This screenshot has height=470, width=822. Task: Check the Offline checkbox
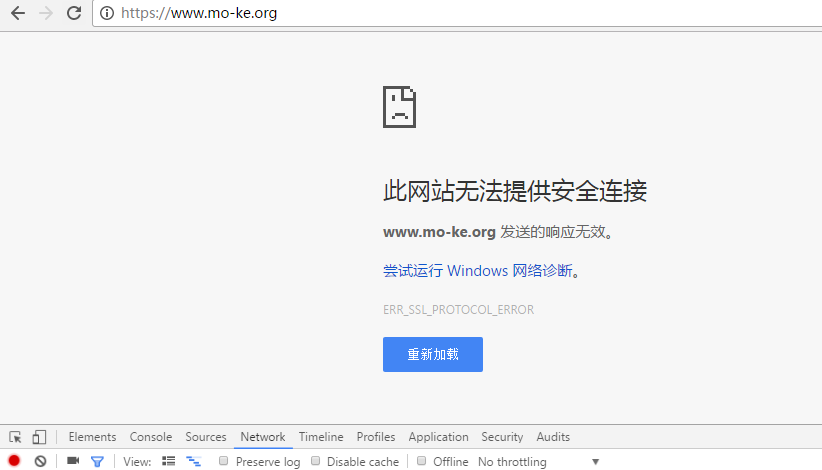click(421, 461)
